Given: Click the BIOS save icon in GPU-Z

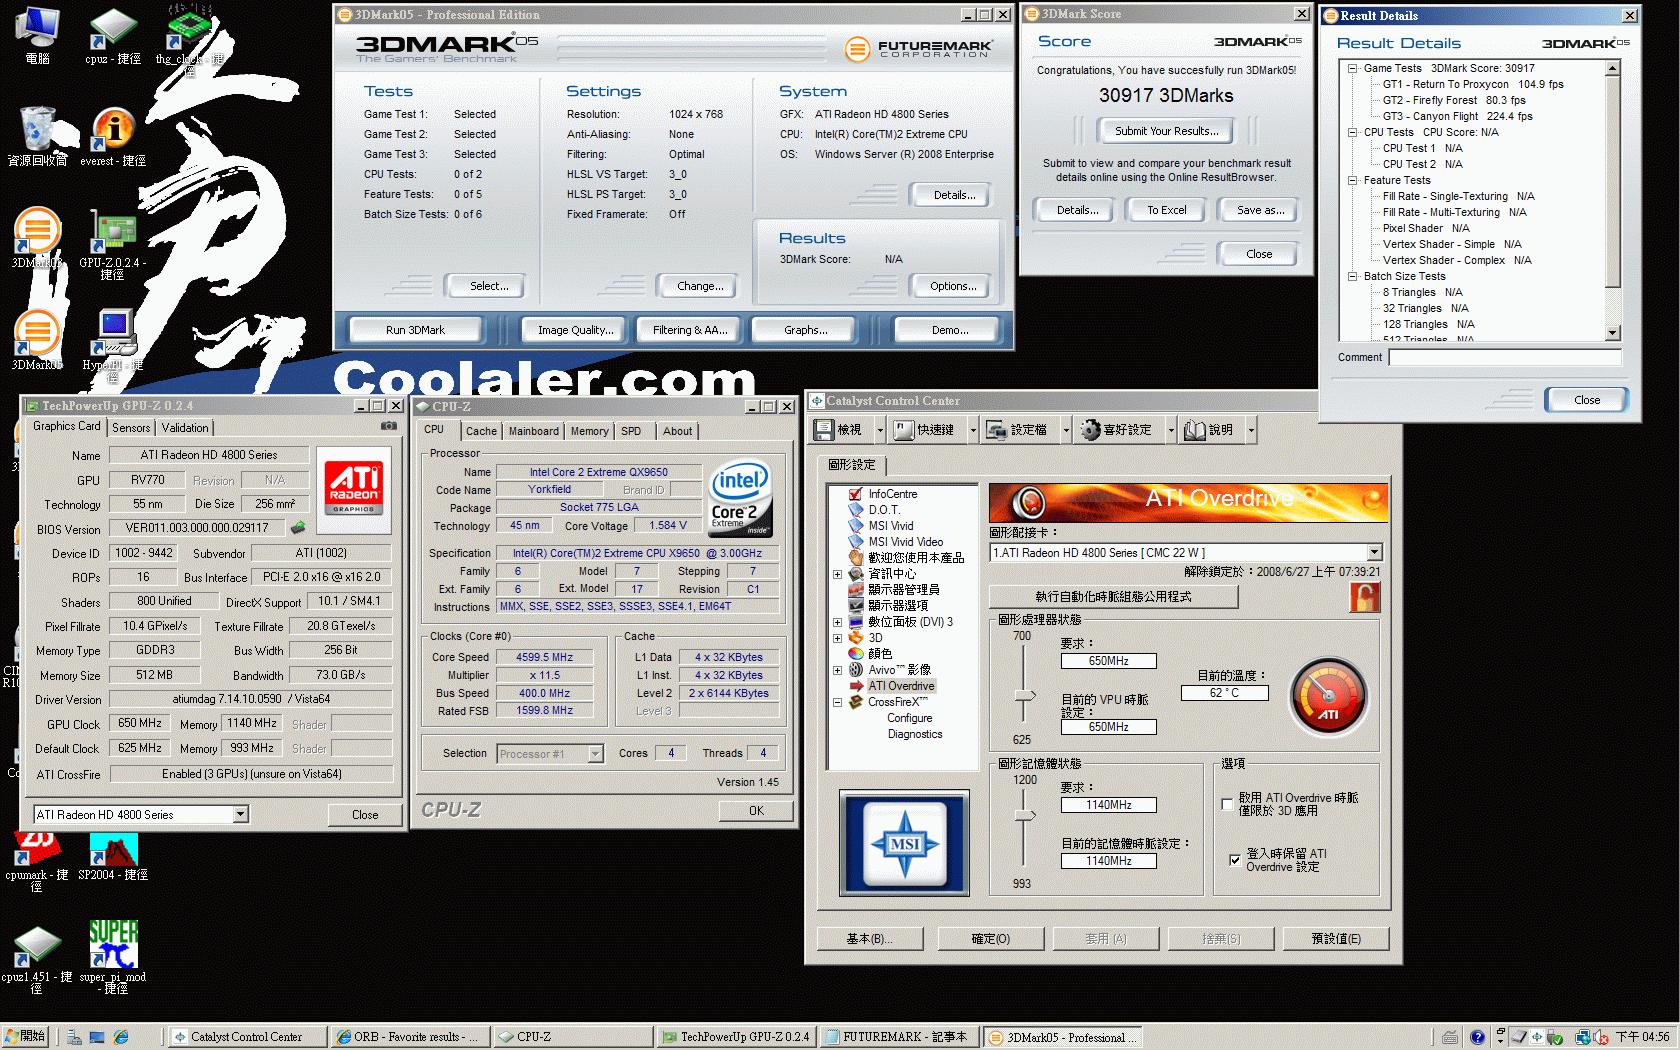Looking at the screenshot, I should coord(297,527).
